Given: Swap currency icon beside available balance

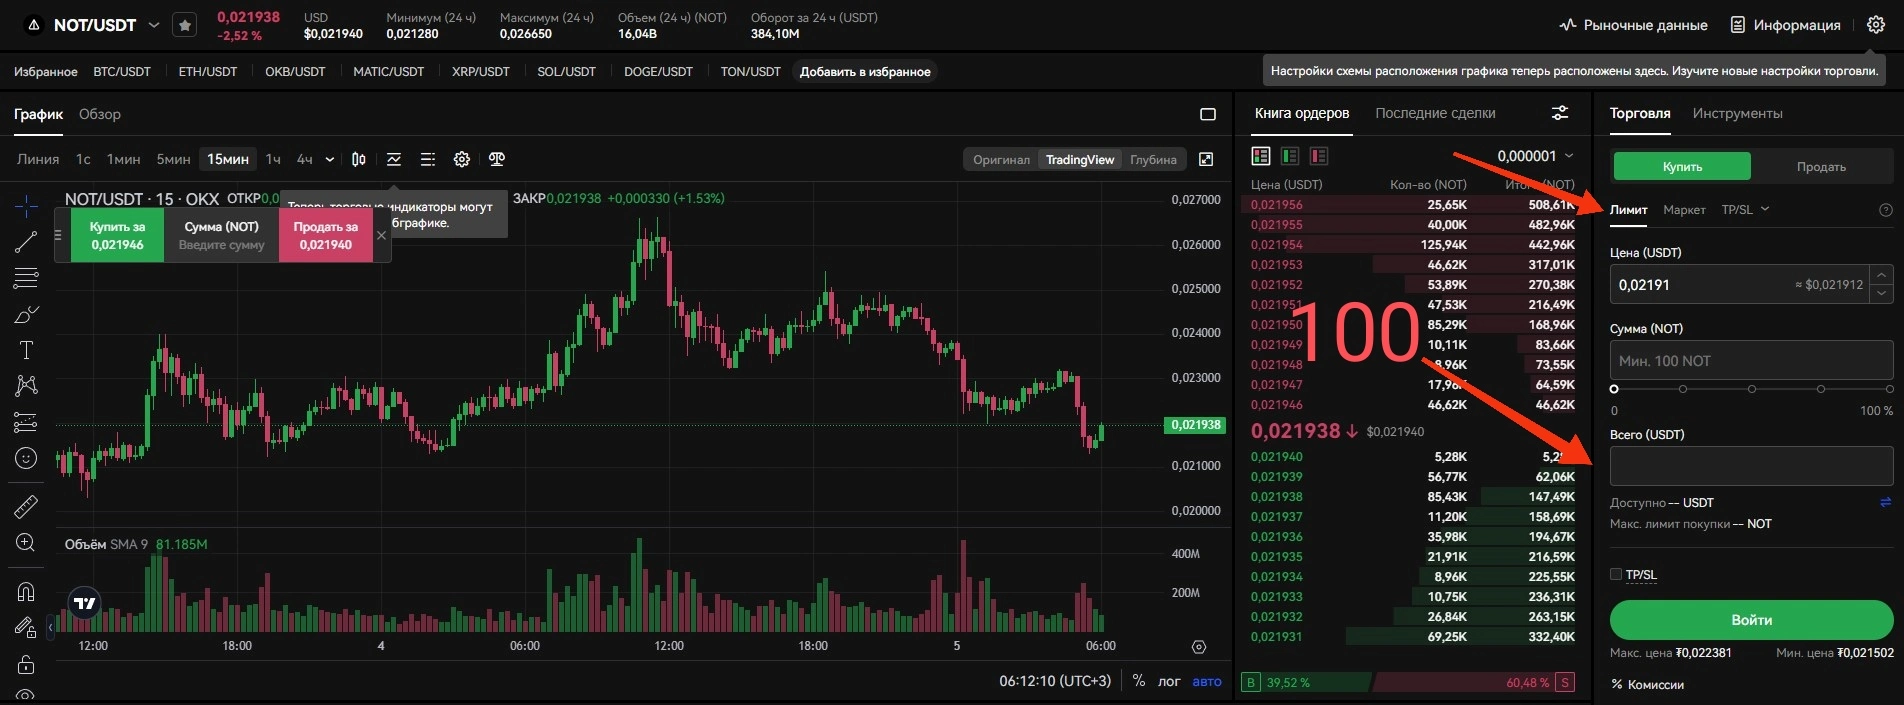Looking at the screenshot, I should pyautogui.click(x=1886, y=503).
